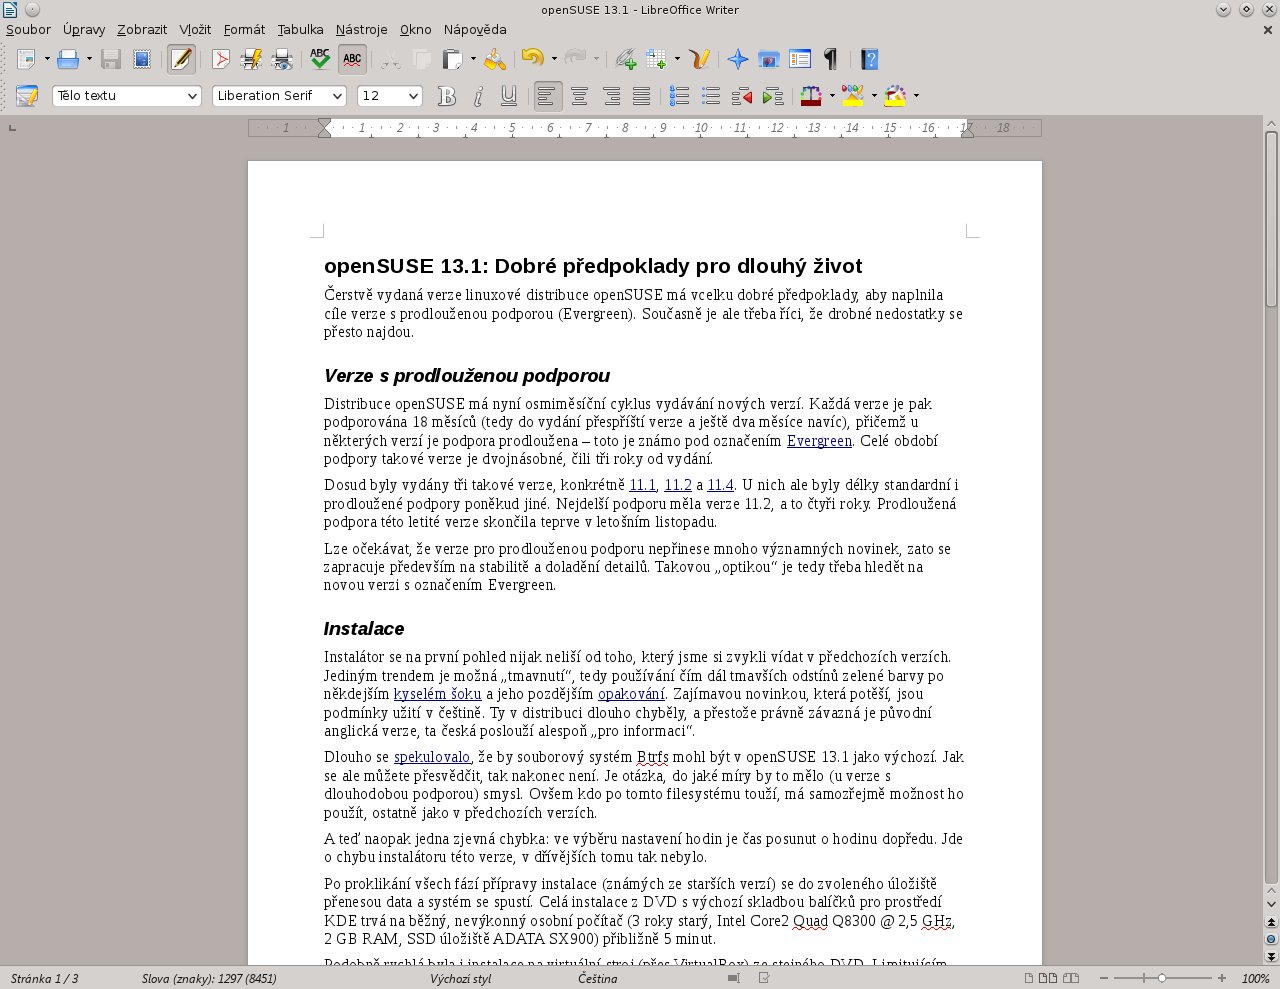Image resolution: width=1280 pixels, height=989 pixels.
Task: Open the Soubor menu
Action: [28, 29]
